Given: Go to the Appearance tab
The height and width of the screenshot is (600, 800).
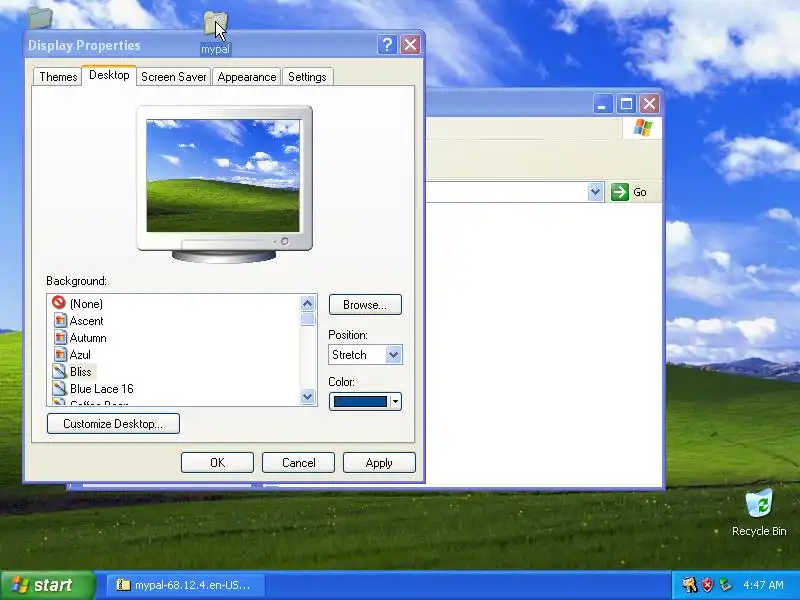Looking at the screenshot, I should 246,77.
